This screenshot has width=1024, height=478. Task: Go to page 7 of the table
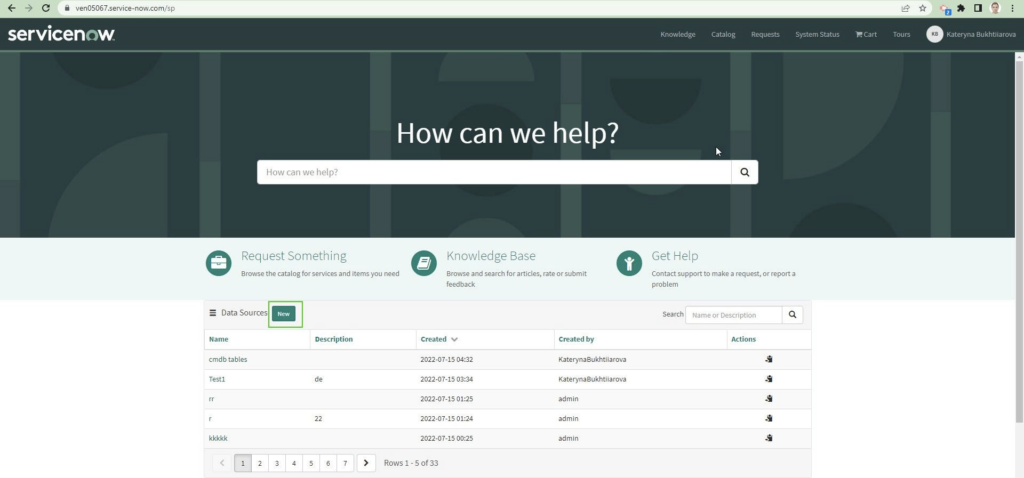345,463
